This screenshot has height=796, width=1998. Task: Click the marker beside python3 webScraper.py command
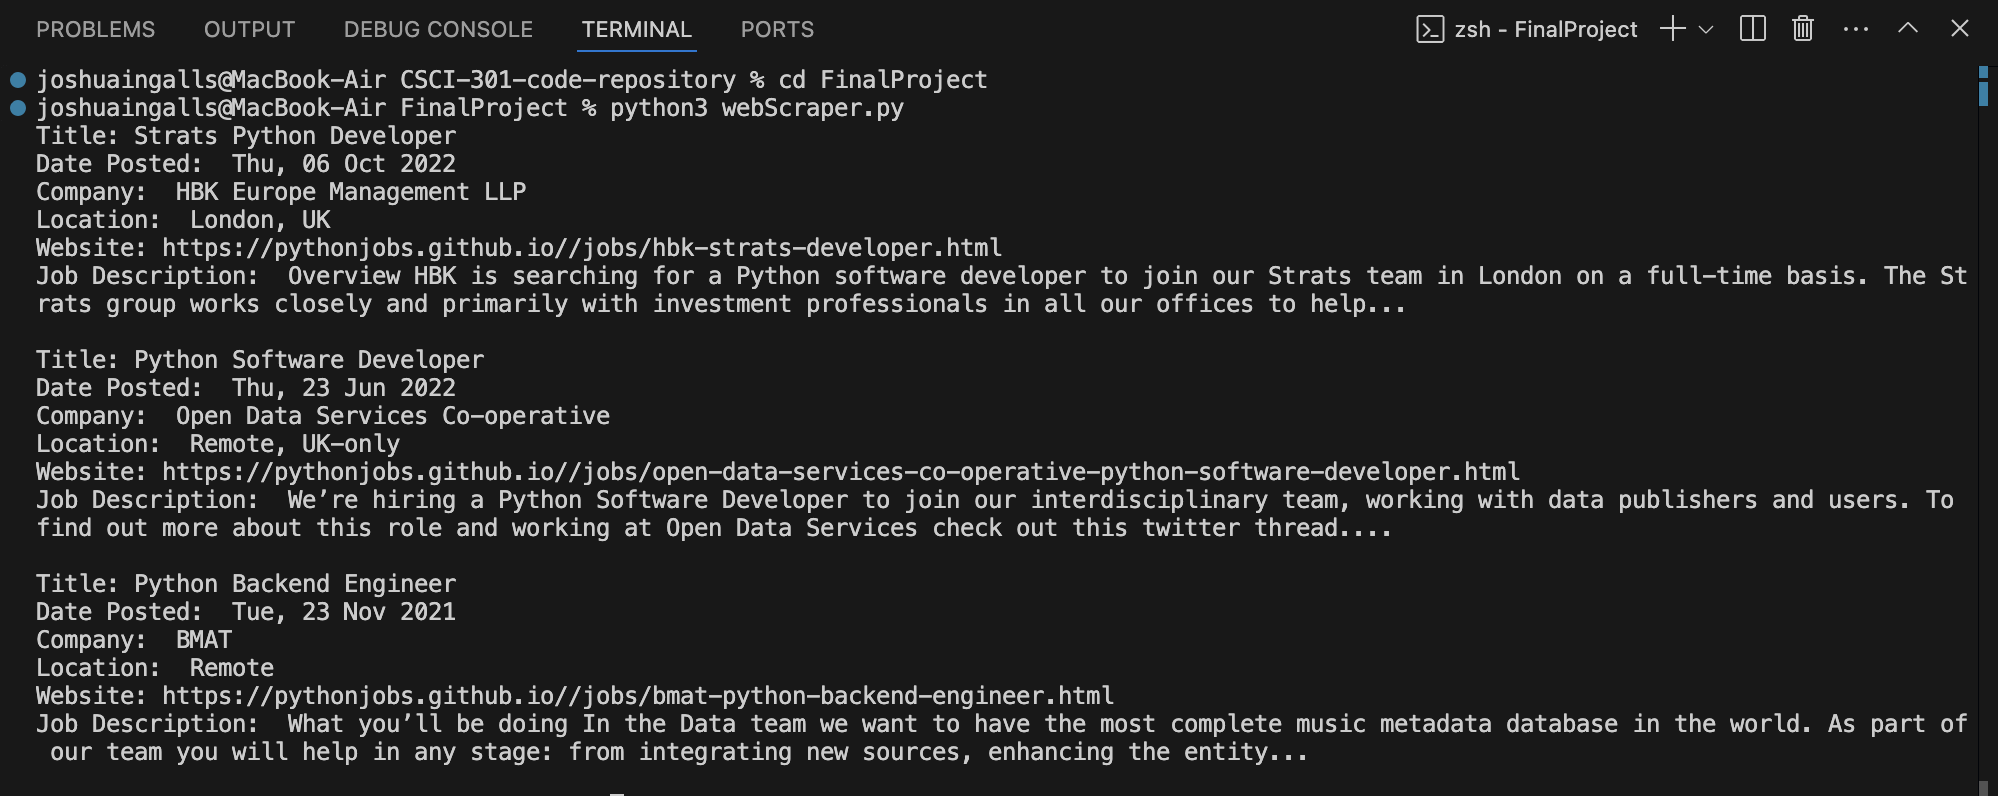[x=18, y=108]
